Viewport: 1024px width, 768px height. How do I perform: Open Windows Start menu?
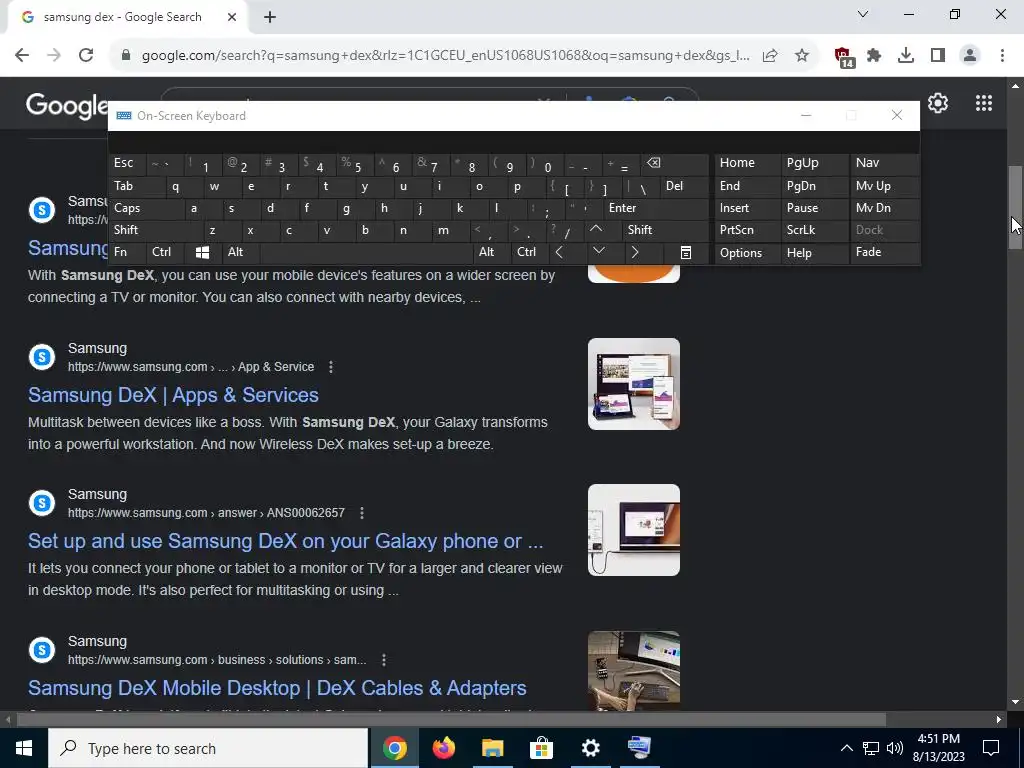[x=24, y=748]
